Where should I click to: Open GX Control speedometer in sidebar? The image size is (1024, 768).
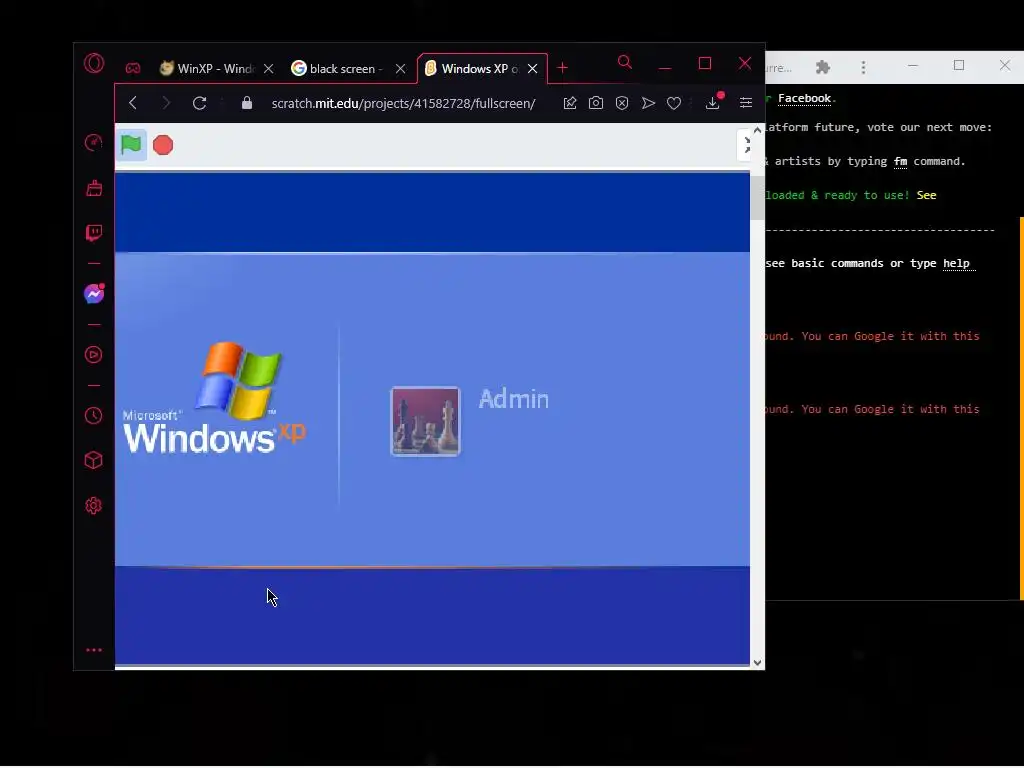[x=94, y=142]
